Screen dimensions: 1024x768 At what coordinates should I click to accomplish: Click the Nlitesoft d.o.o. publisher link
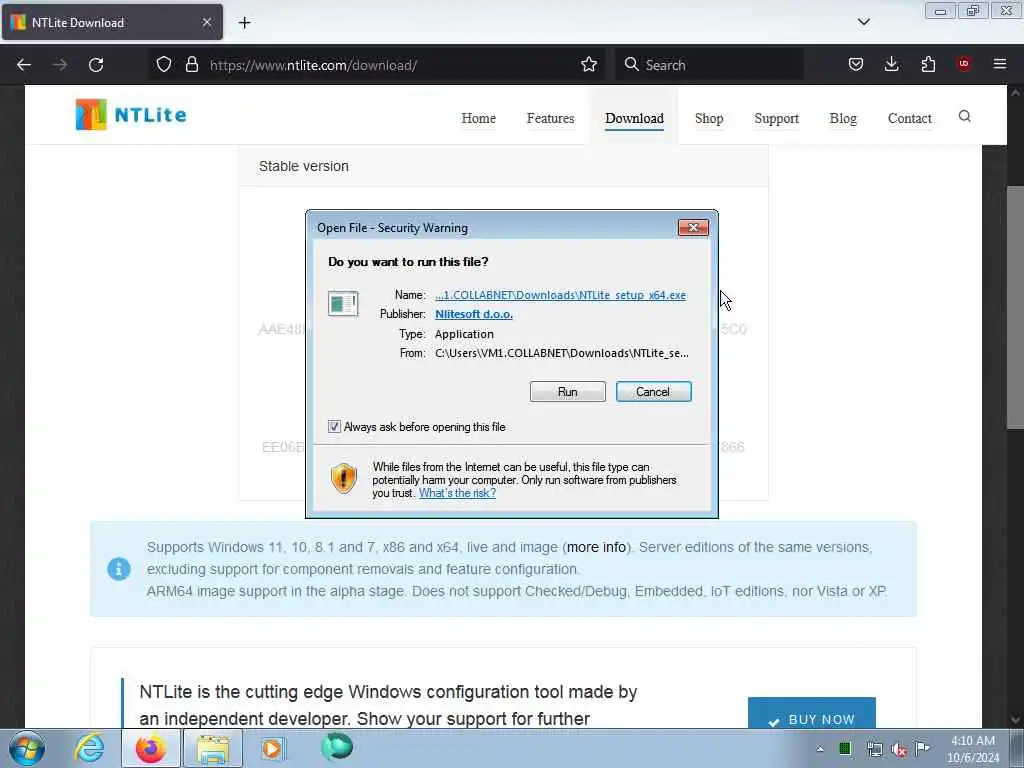tap(473, 314)
